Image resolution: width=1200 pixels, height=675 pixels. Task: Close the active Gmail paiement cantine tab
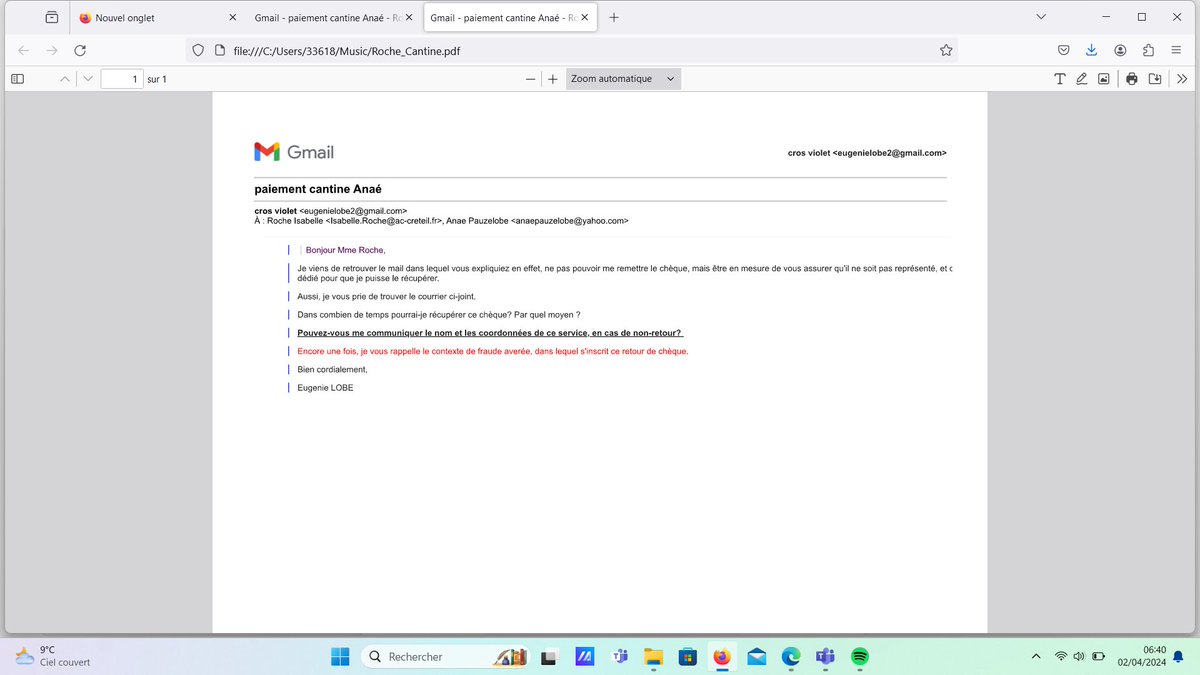click(x=584, y=18)
